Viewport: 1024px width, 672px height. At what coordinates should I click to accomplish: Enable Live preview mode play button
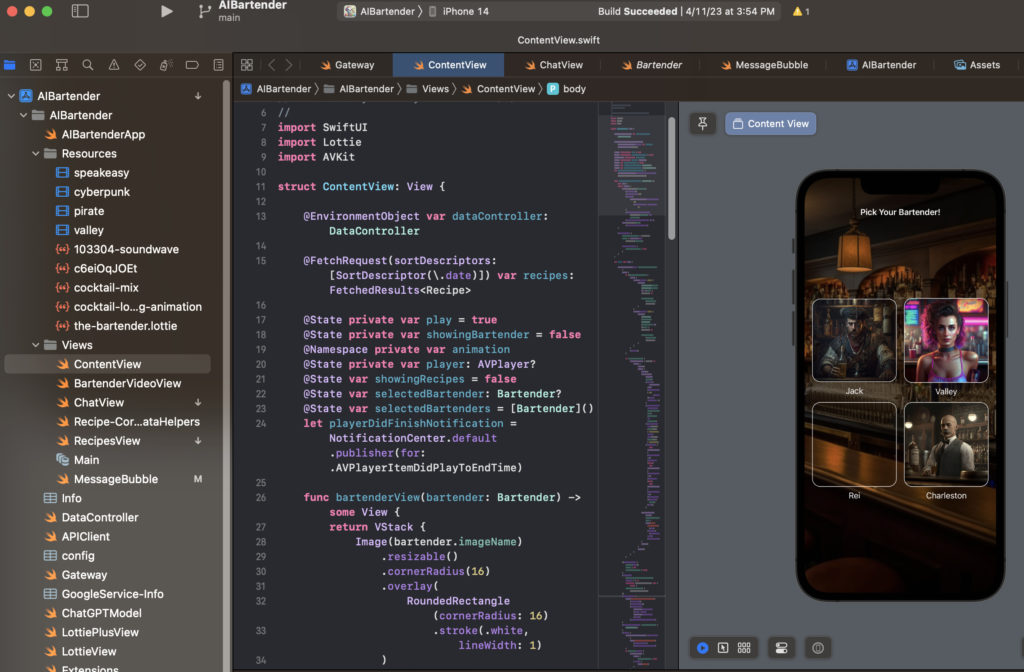[703, 648]
